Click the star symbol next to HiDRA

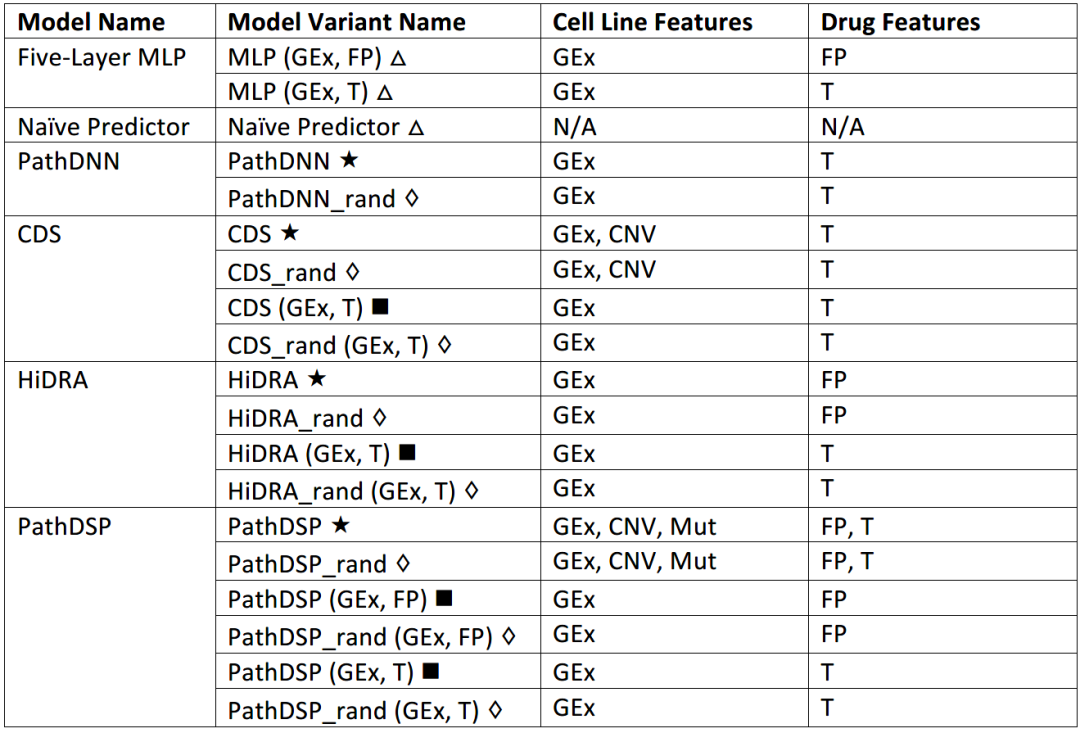[316, 379]
